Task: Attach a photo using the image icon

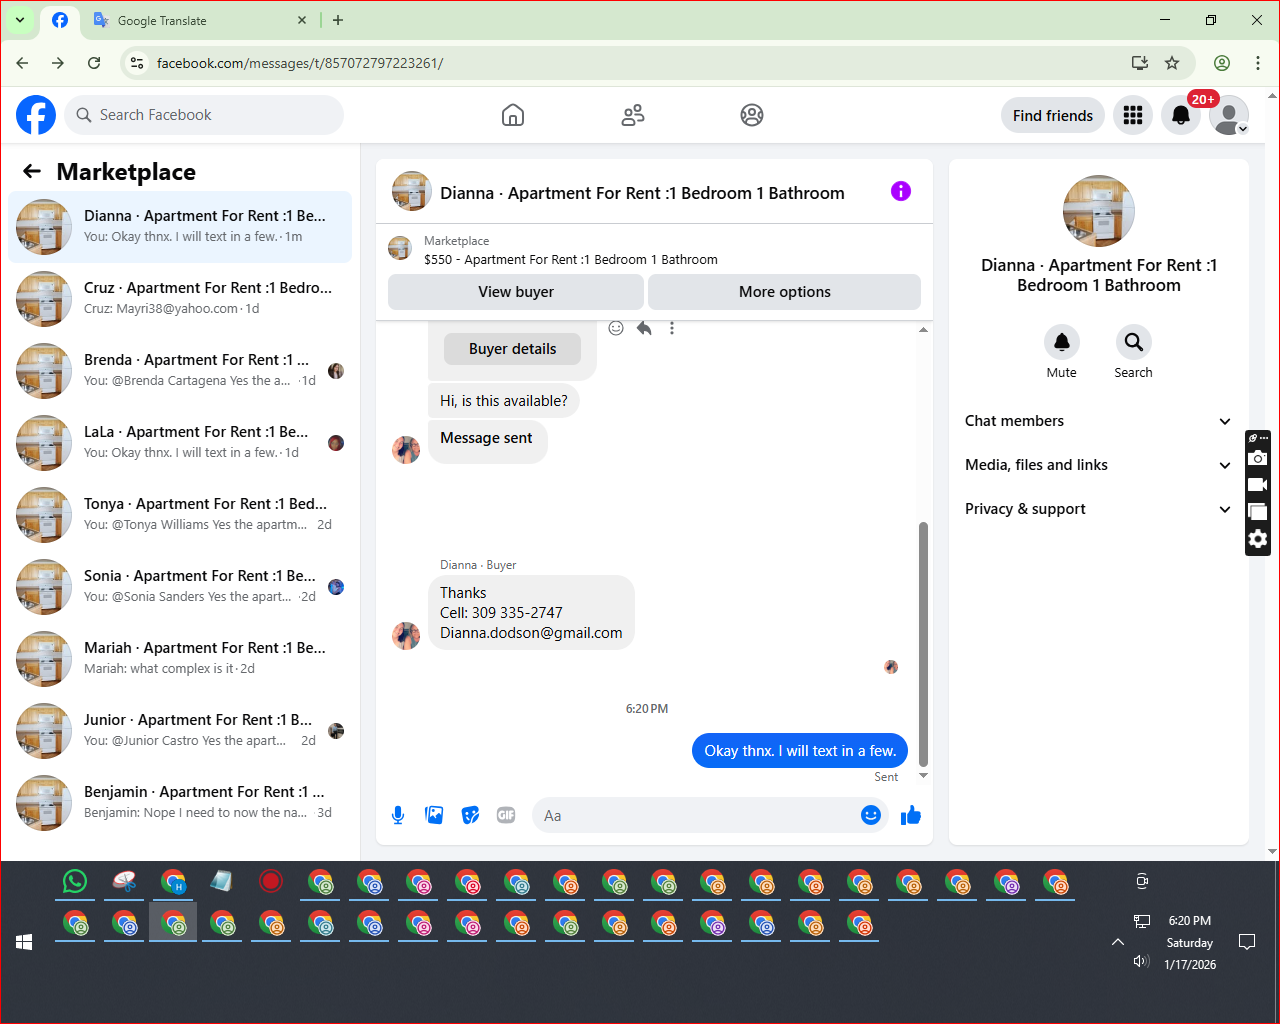Action: (434, 815)
